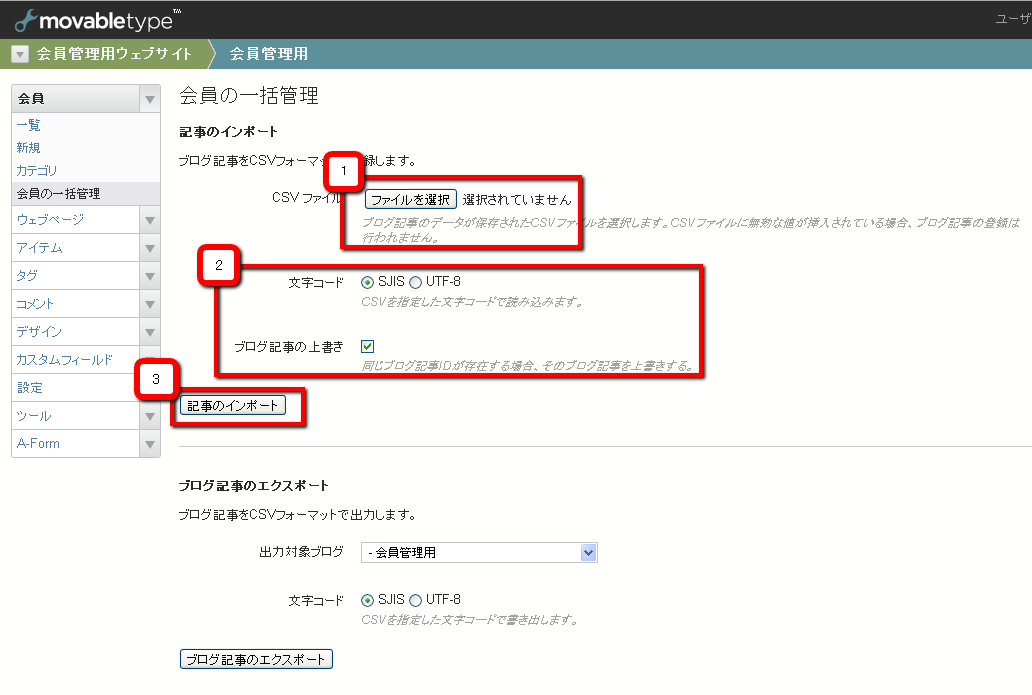
Task: Click the arrow beside タグ menu
Action: pyautogui.click(x=150, y=276)
